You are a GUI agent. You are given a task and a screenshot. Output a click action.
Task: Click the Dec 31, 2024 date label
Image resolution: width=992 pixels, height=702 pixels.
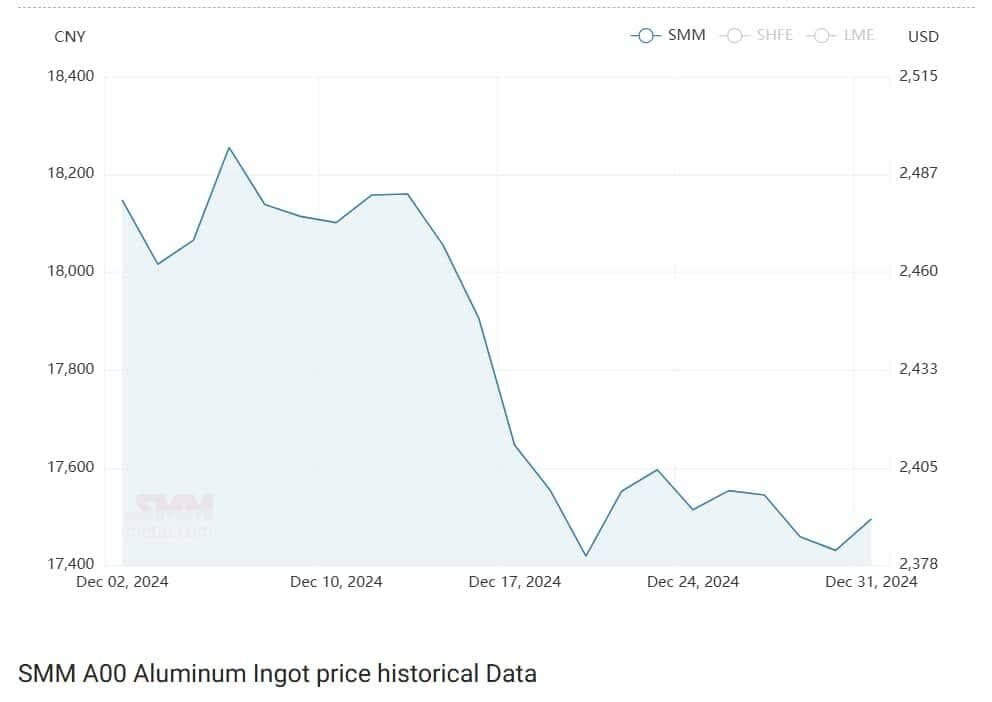(871, 582)
